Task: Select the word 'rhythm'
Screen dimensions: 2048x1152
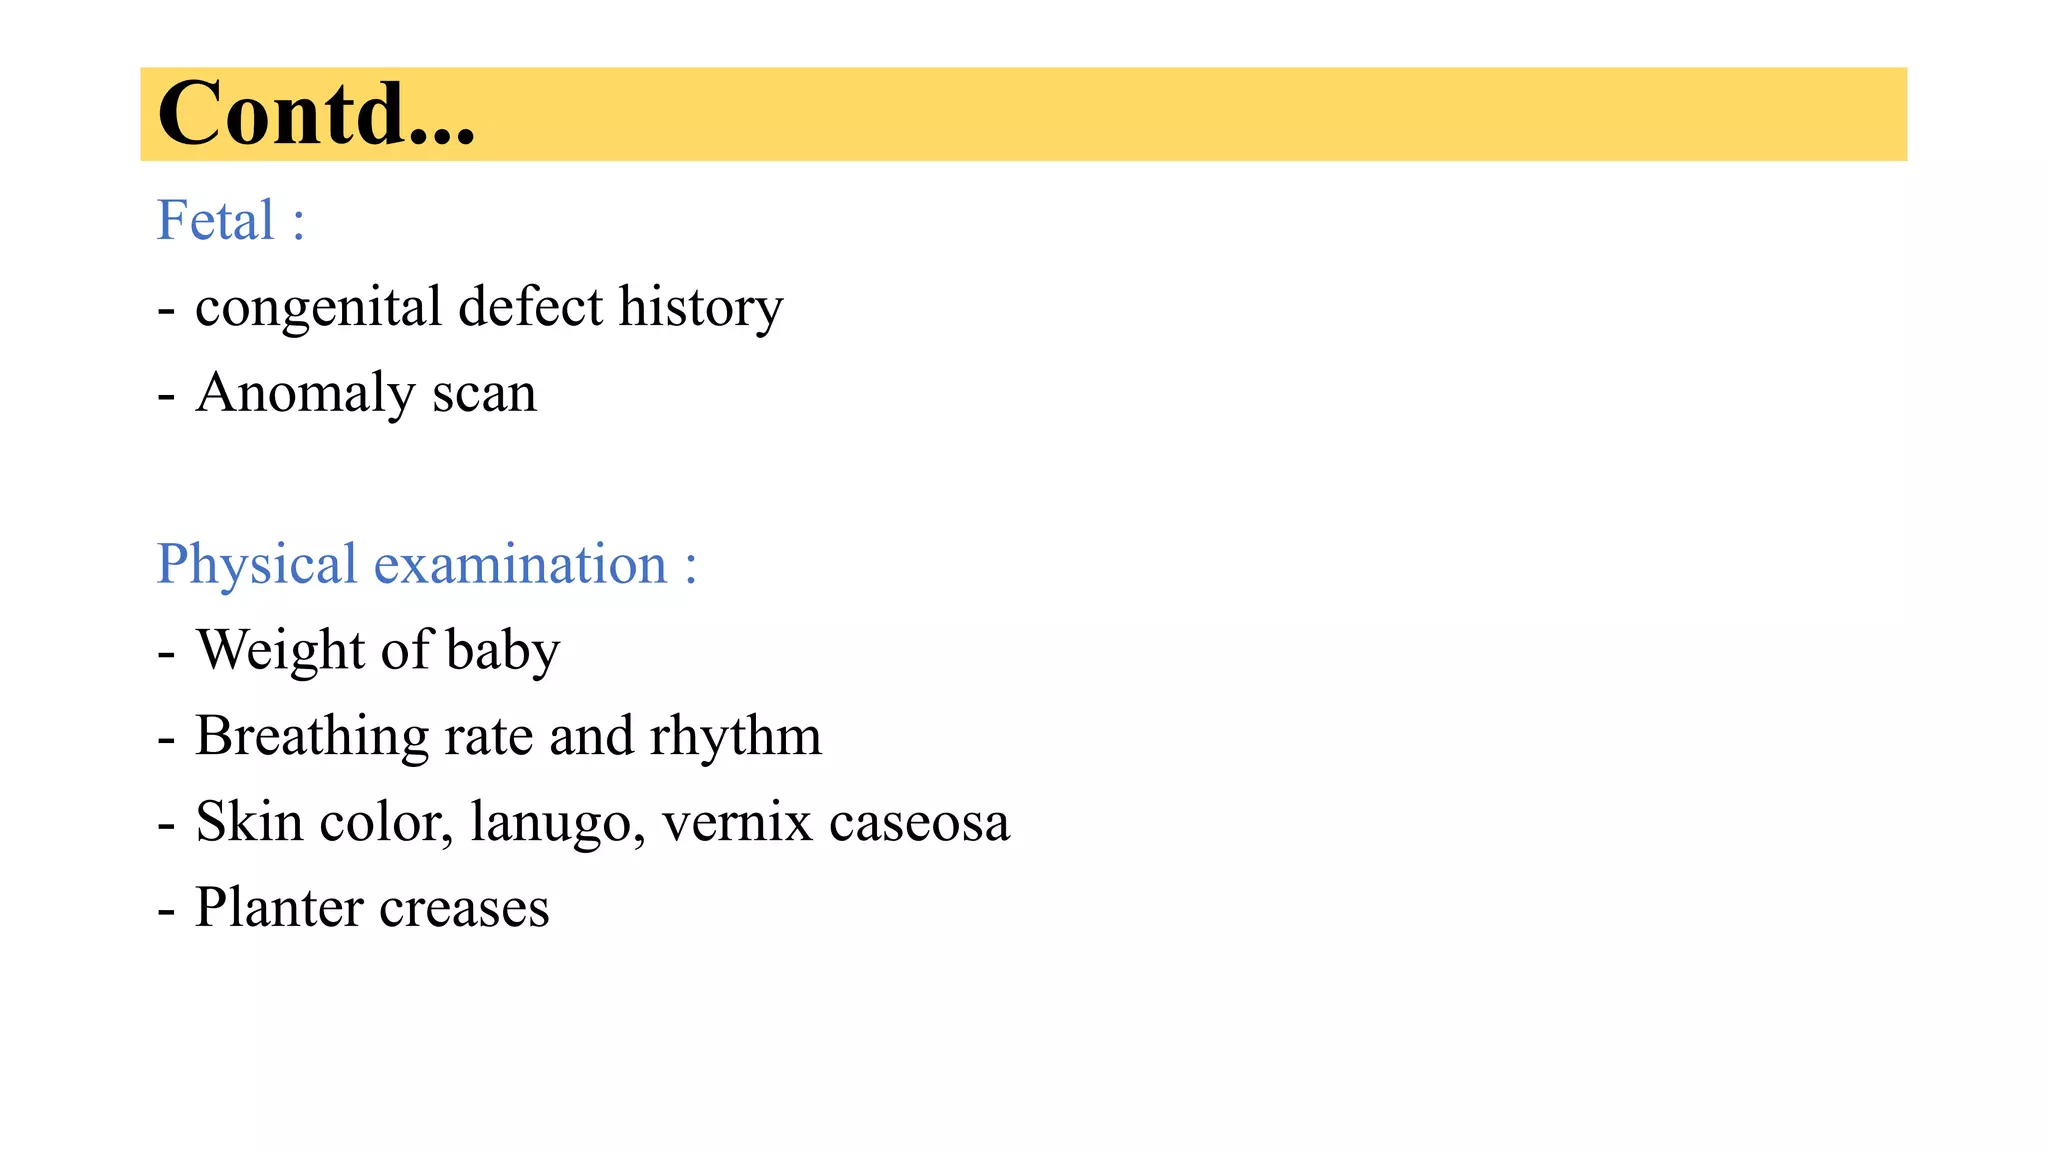Action: [736, 737]
